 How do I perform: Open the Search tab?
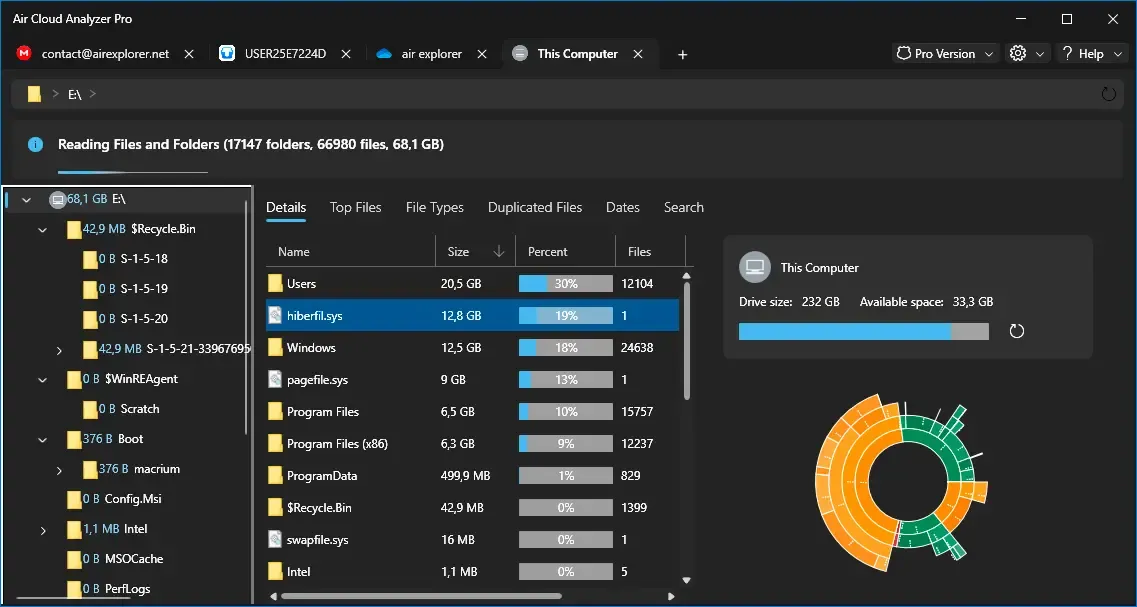pyautogui.click(x=684, y=207)
